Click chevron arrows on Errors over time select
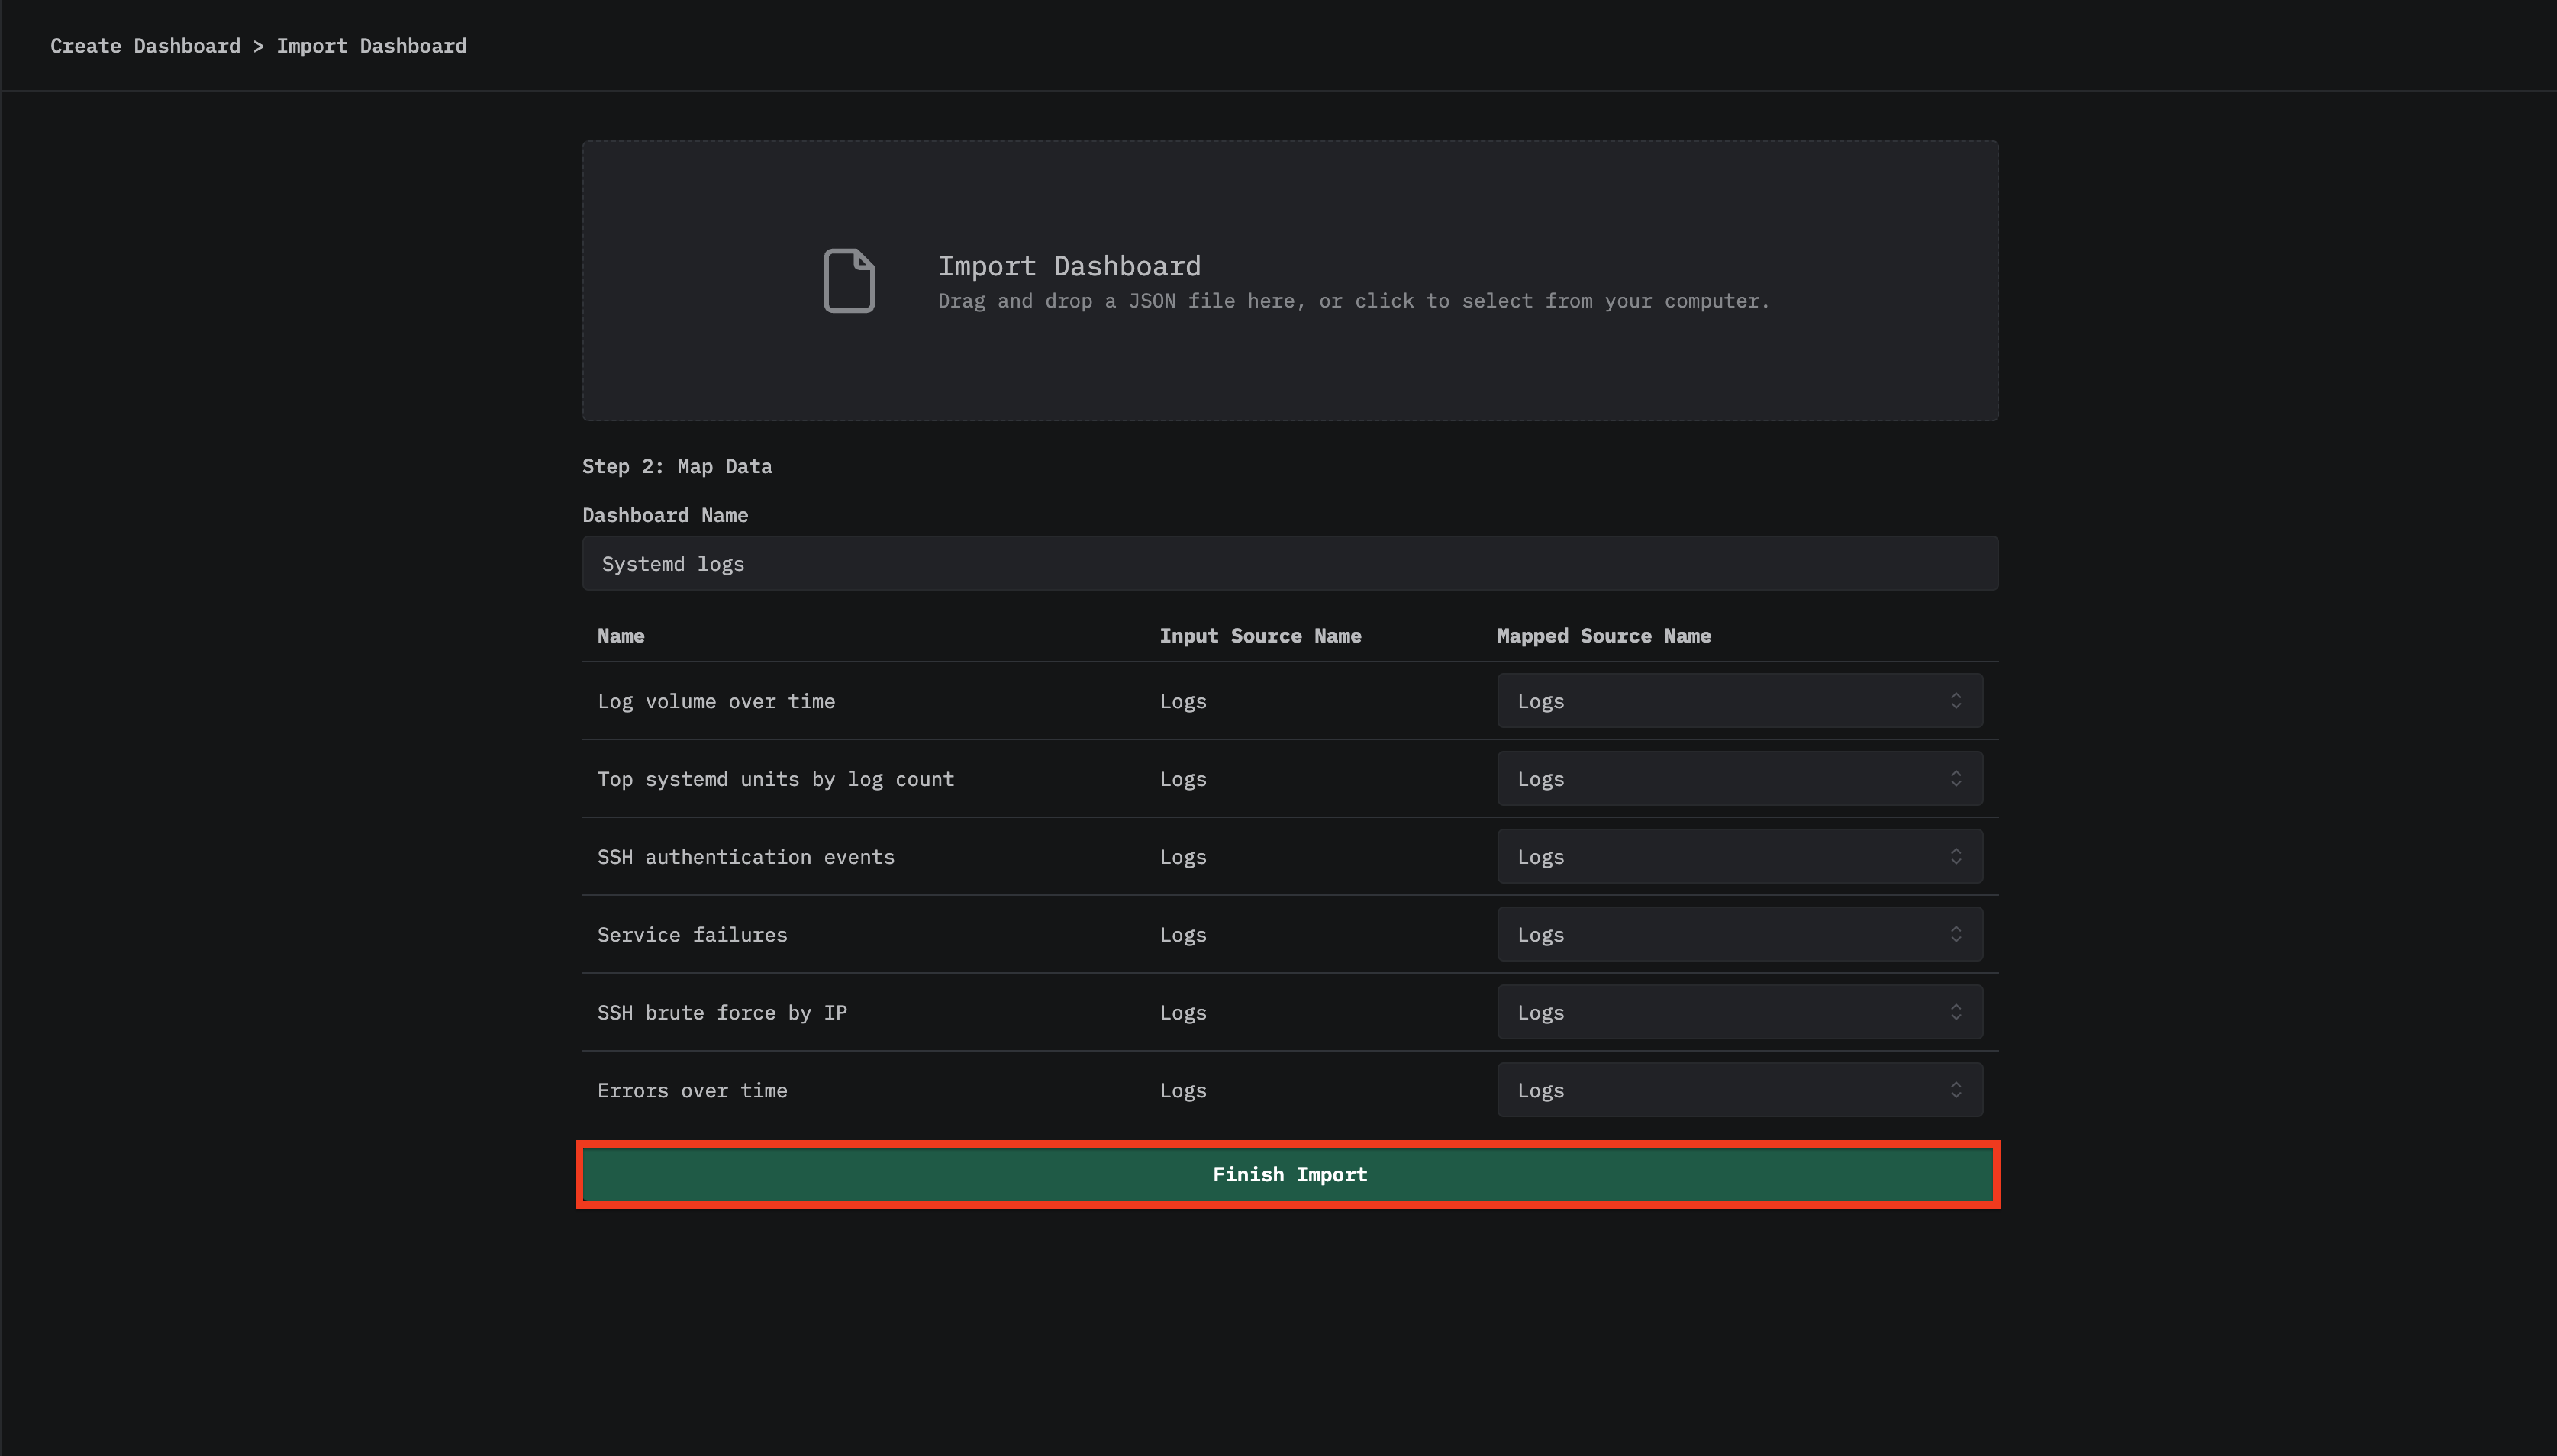2557x1456 pixels. [x=1955, y=1090]
